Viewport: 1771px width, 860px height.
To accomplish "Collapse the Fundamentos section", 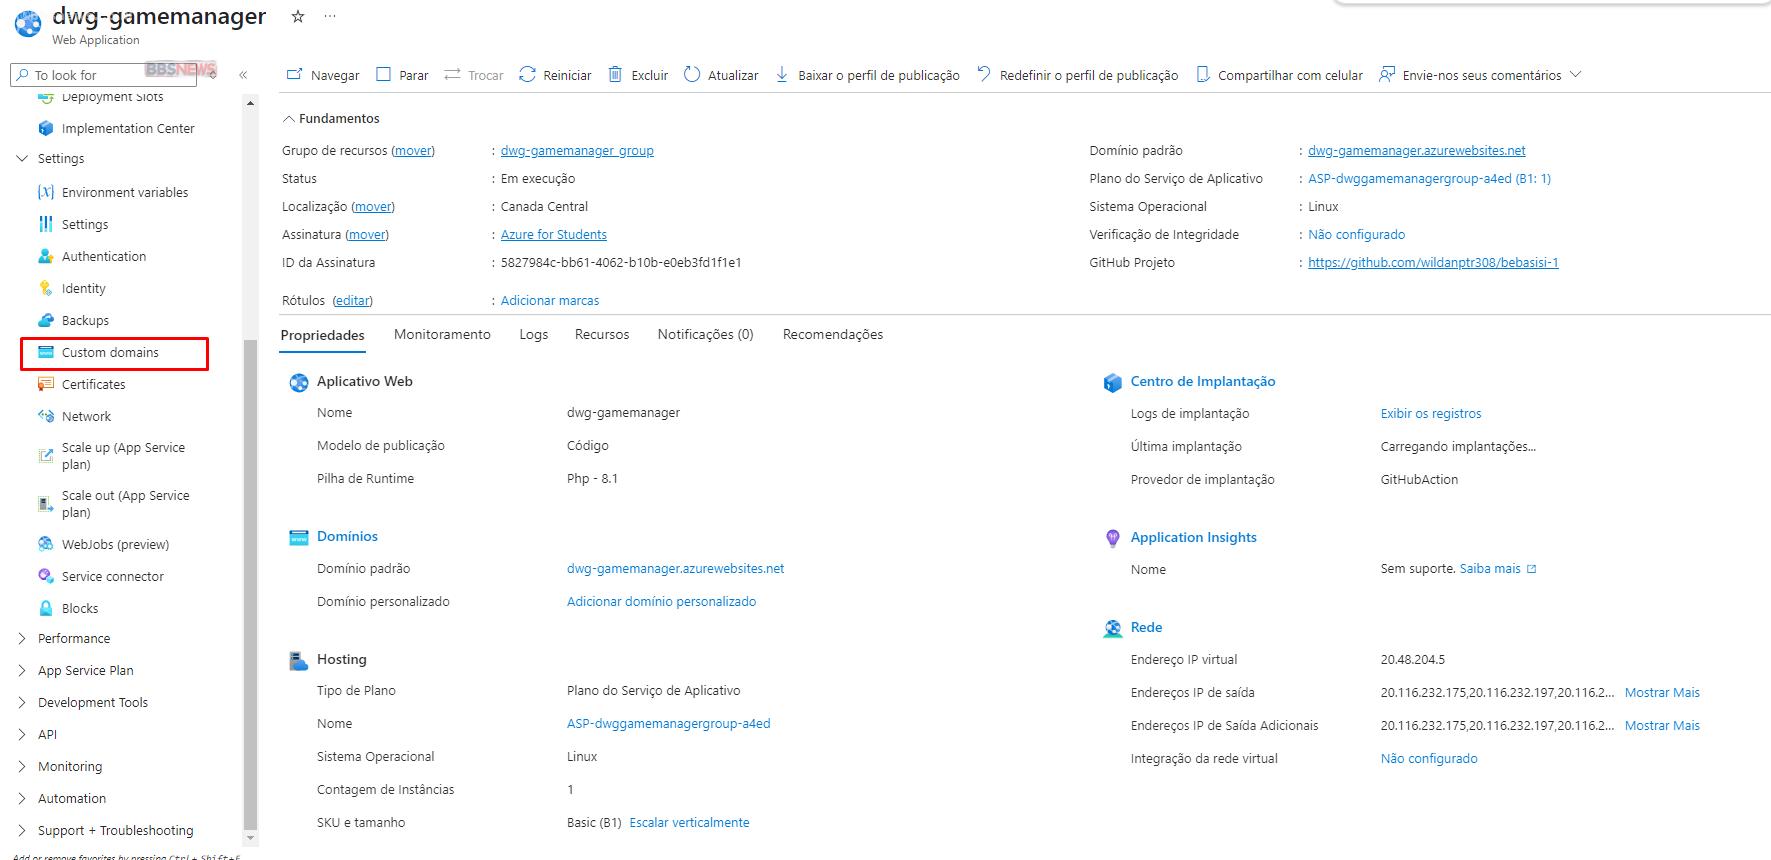I will [289, 119].
